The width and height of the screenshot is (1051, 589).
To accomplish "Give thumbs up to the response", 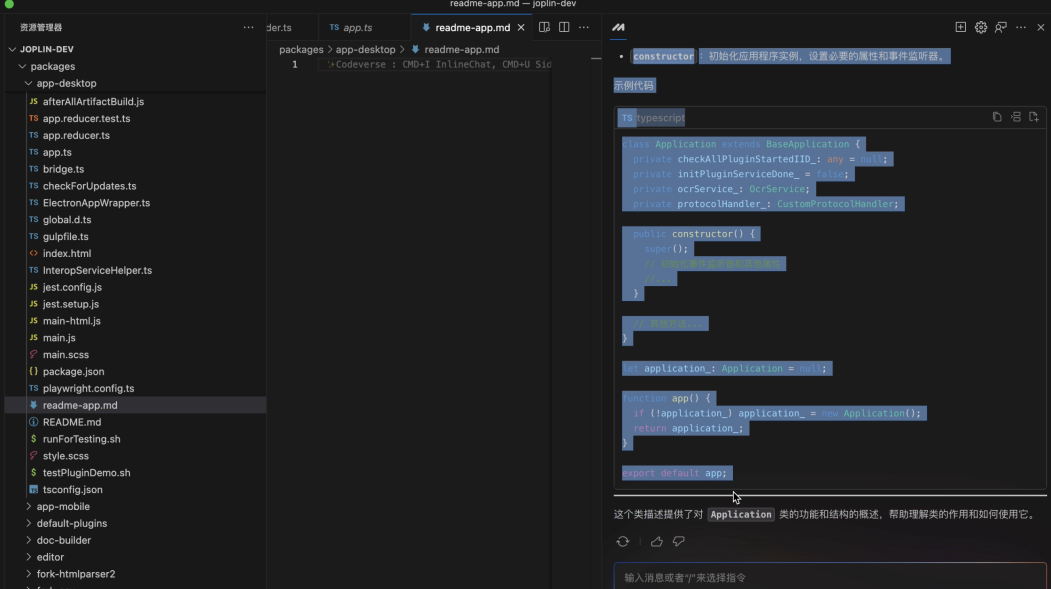I will 656,541.
